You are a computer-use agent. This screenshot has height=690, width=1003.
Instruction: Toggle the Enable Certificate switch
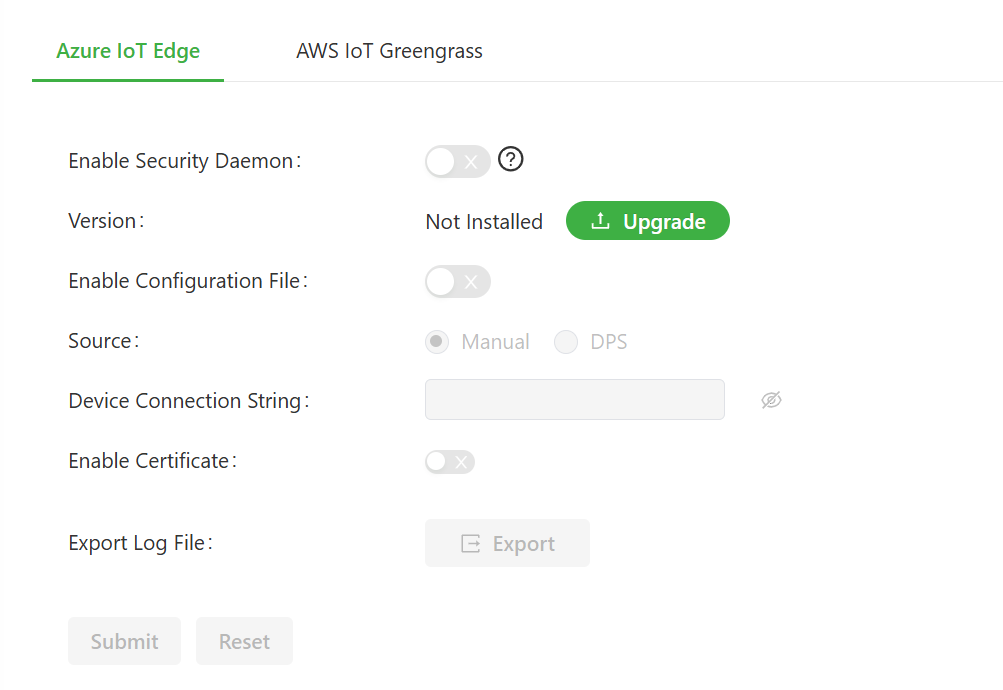449,461
